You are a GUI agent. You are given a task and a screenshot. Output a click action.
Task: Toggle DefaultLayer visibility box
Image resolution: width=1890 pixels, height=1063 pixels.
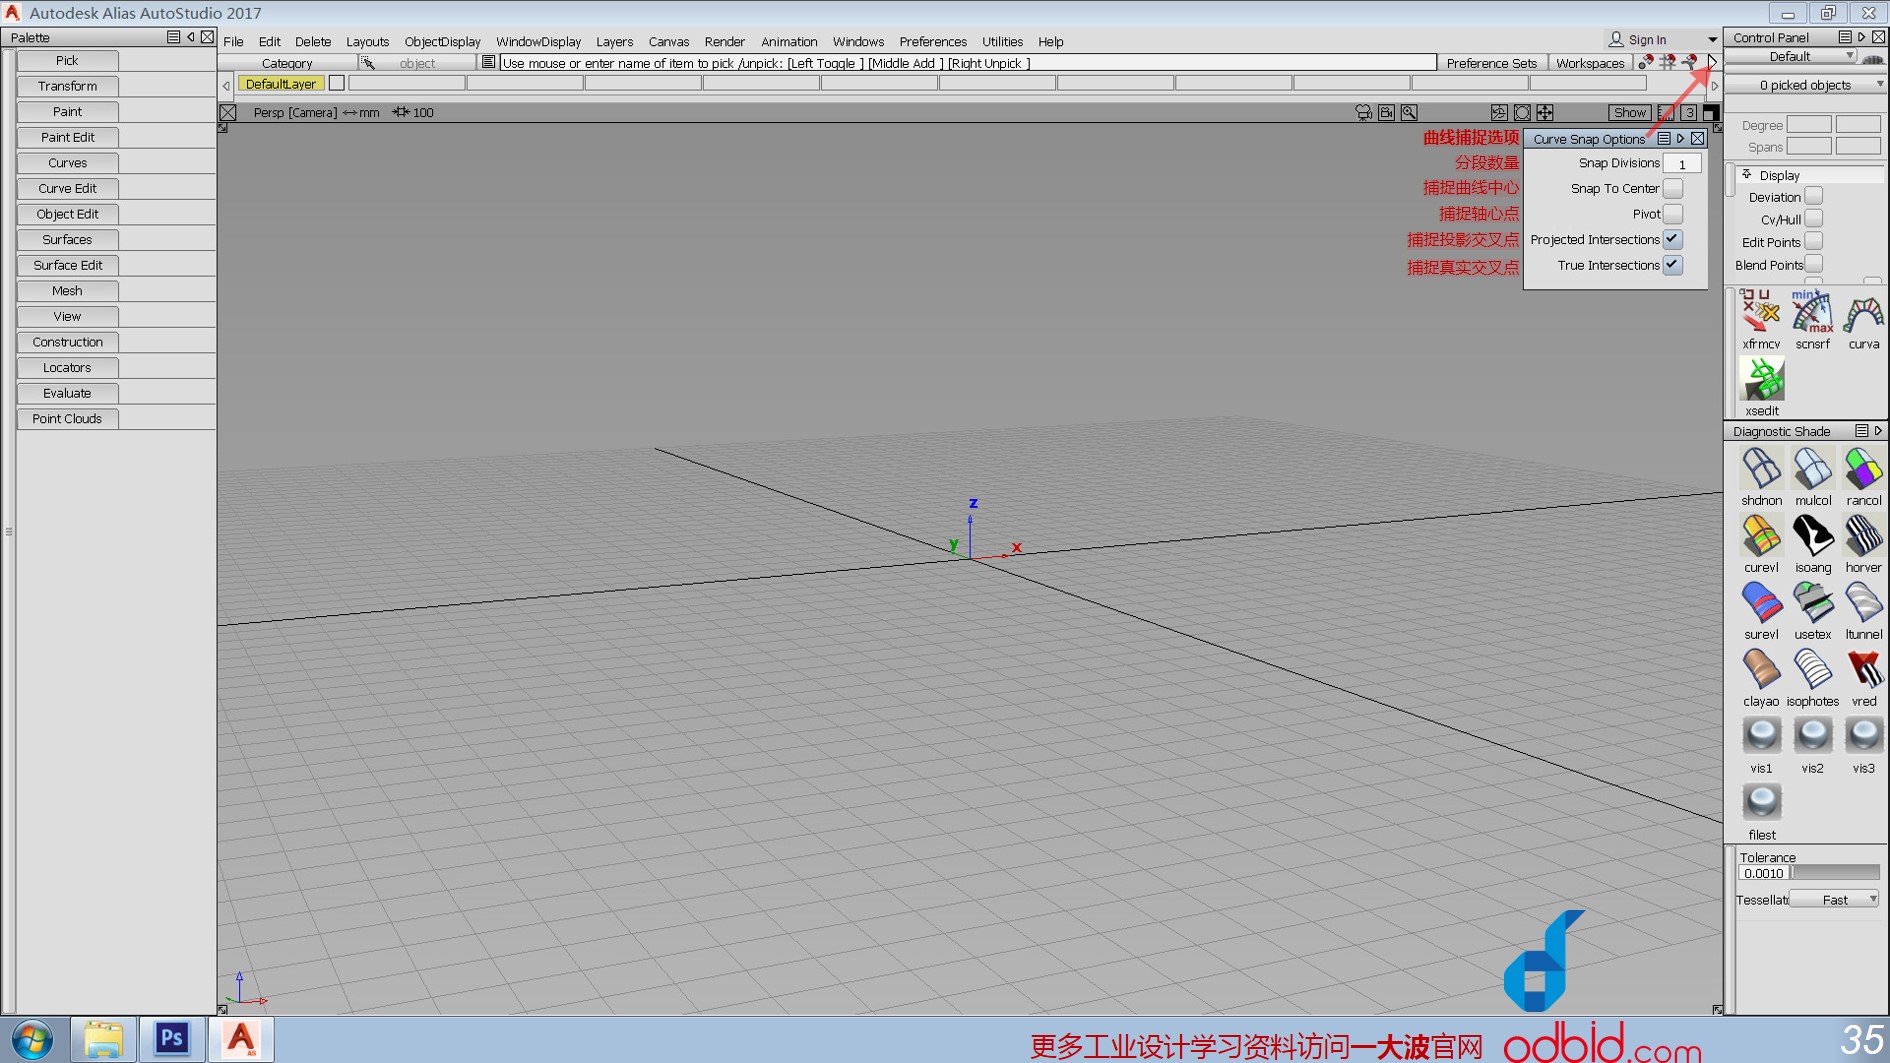337,83
